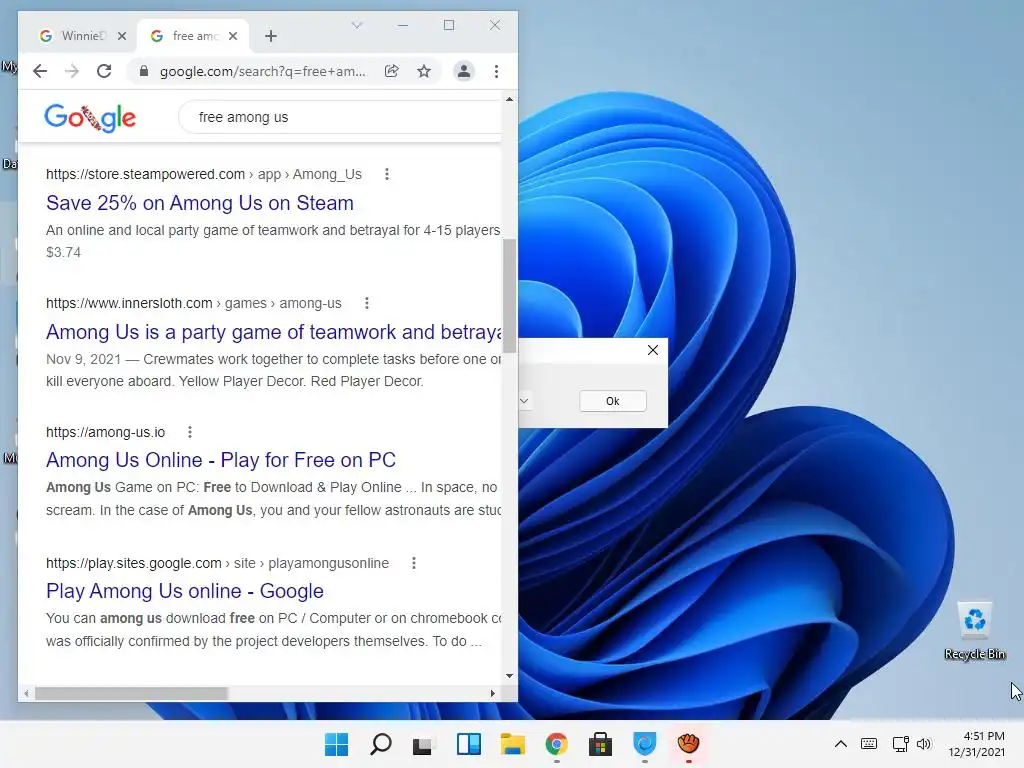Share this page using the share icon
Viewport: 1024px width, 768px height.
coord(391,71)
